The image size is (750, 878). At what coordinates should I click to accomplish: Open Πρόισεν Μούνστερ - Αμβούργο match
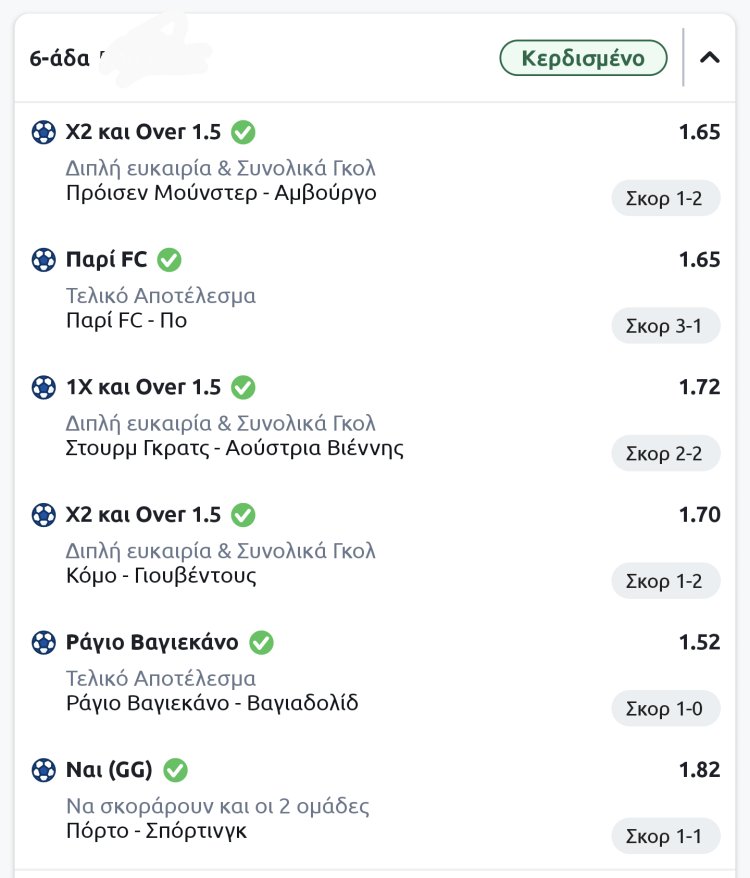coord(221,192)
